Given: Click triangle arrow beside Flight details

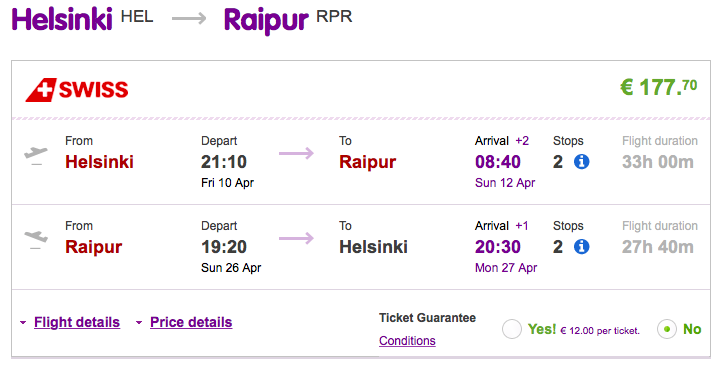Looking at the screenshot, I should click(23, 323).
